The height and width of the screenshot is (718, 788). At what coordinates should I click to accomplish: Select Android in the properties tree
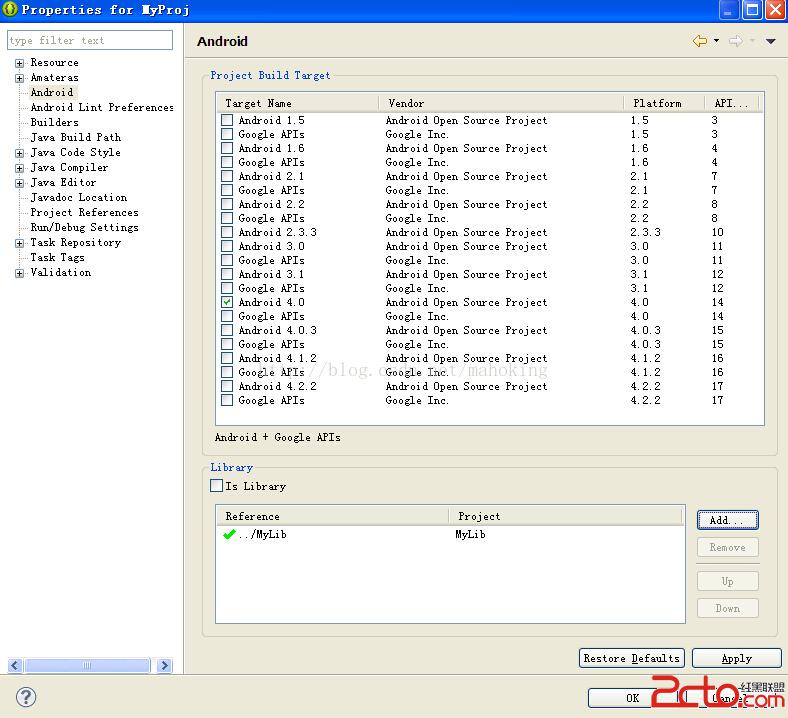point(52,92)
